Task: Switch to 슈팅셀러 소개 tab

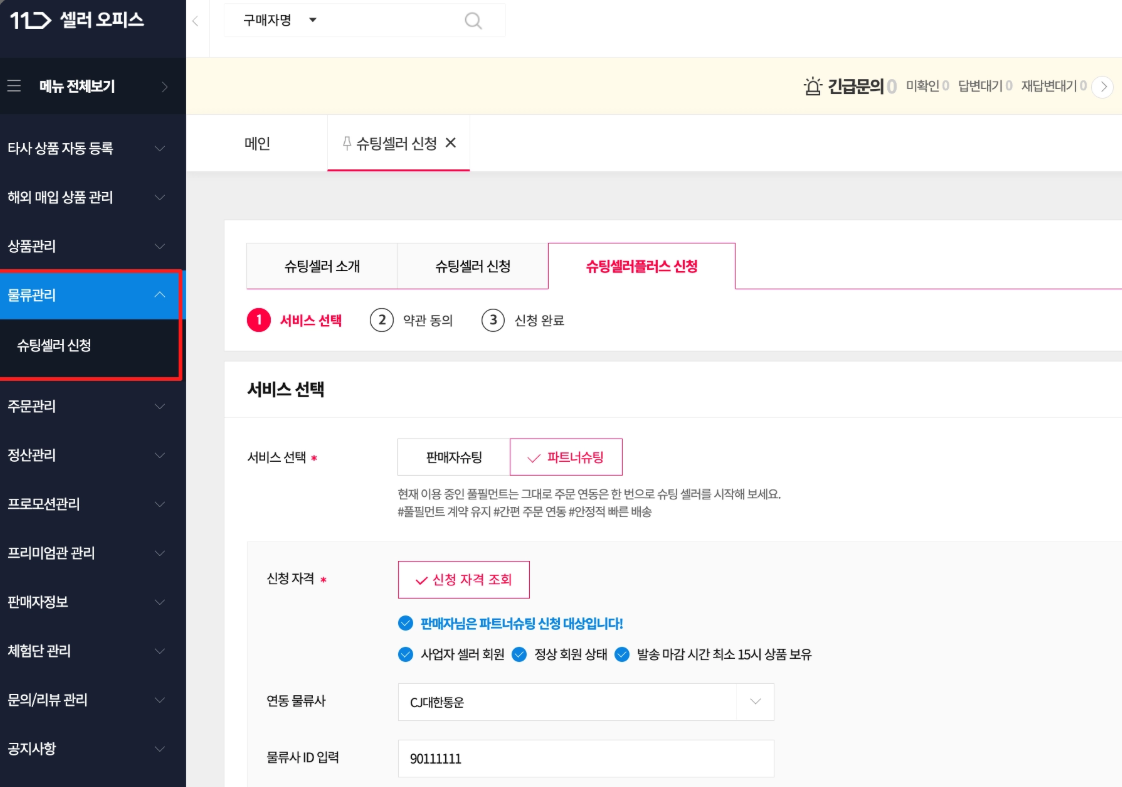Action: point(322,266)
